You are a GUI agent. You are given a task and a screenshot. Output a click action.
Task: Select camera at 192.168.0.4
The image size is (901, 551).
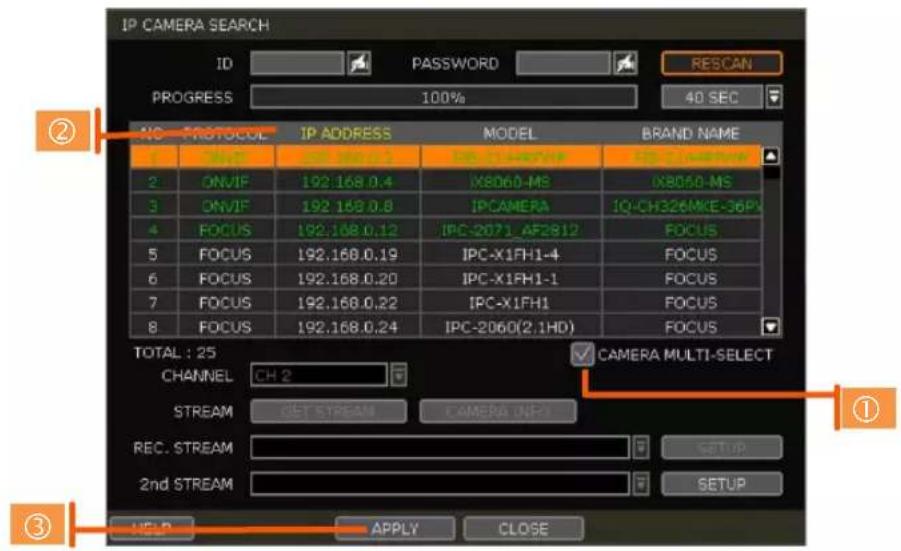click(446, 182)
